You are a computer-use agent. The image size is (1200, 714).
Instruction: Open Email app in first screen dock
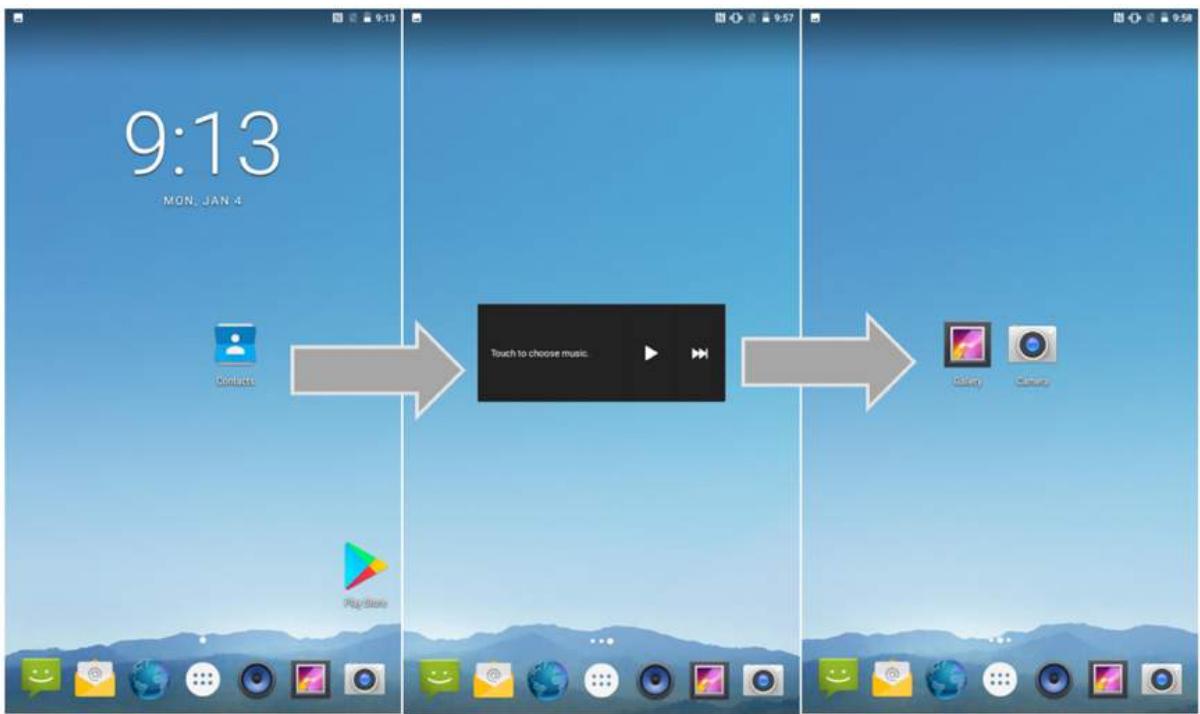[95, 680]
